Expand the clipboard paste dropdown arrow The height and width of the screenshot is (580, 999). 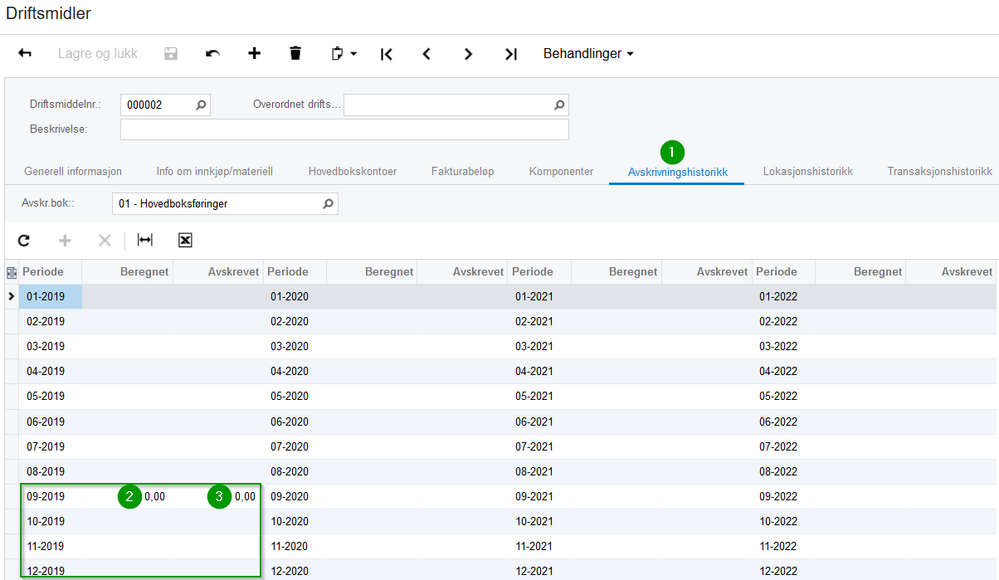click(x=354, y=54)
